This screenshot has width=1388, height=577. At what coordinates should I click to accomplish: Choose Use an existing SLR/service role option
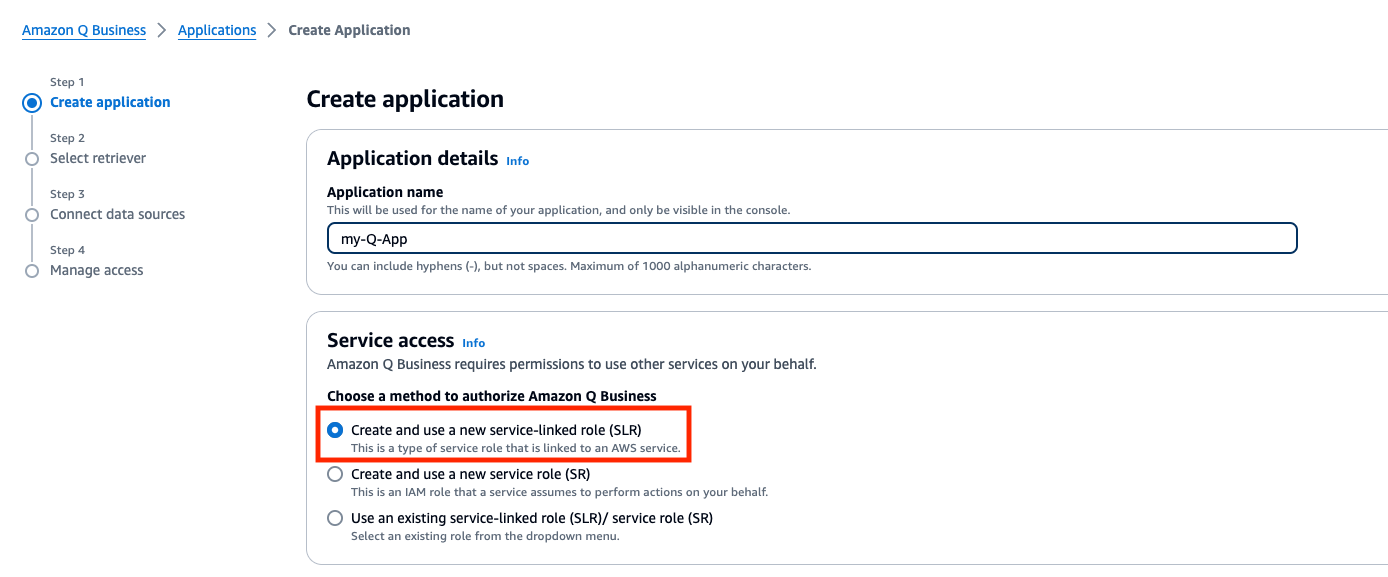coord(335,518)
